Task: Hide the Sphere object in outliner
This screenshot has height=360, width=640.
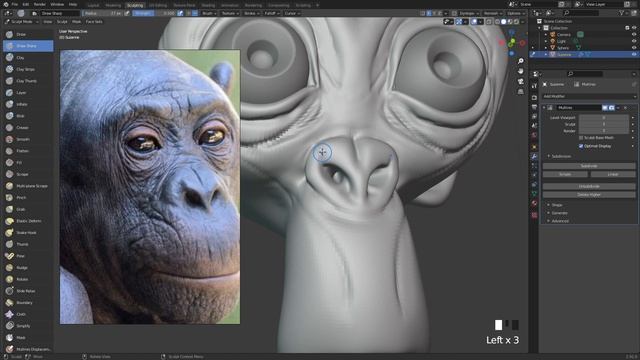Action: tap(634, 48)
